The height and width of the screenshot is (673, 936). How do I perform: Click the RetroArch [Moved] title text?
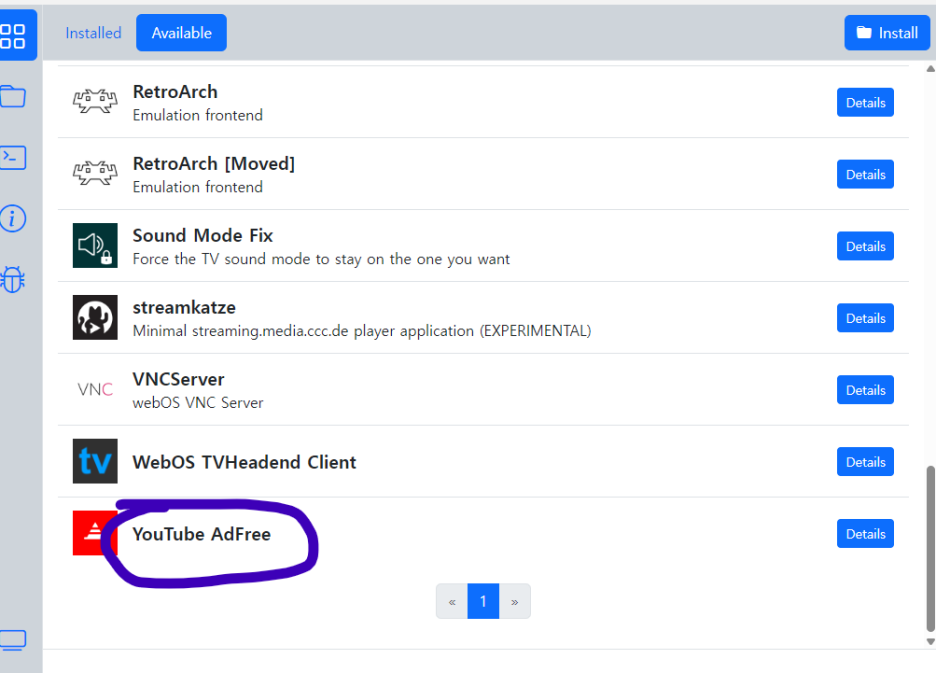click(214, 164)
